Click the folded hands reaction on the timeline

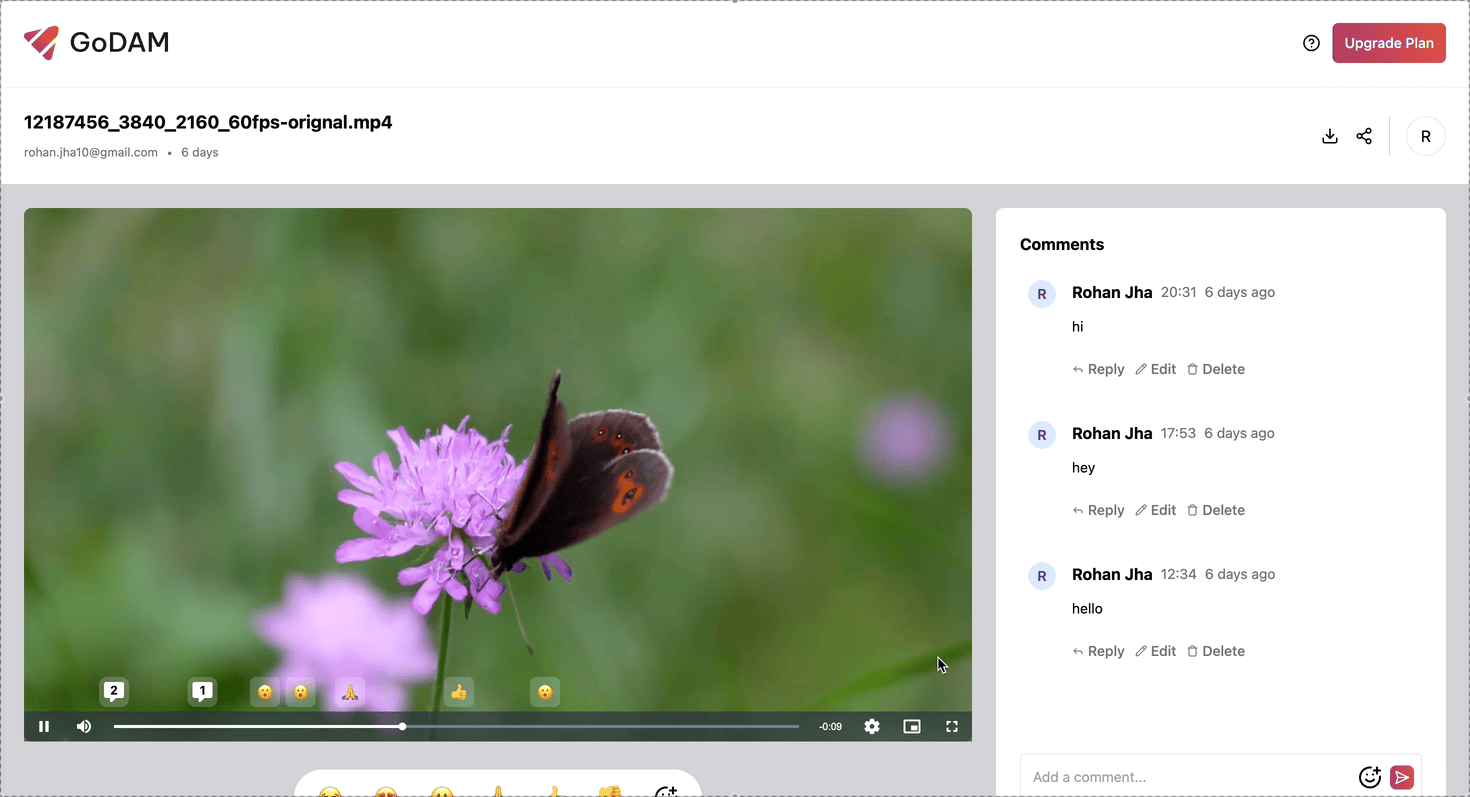tap(349, 691)
